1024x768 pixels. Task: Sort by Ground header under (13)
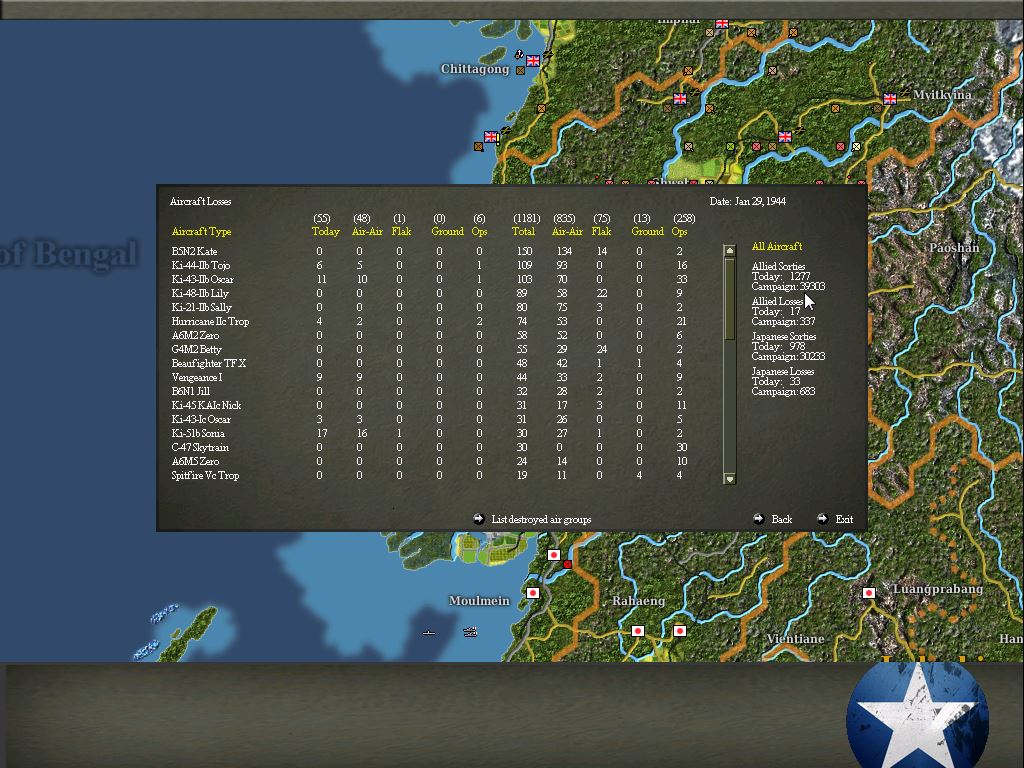647,231
